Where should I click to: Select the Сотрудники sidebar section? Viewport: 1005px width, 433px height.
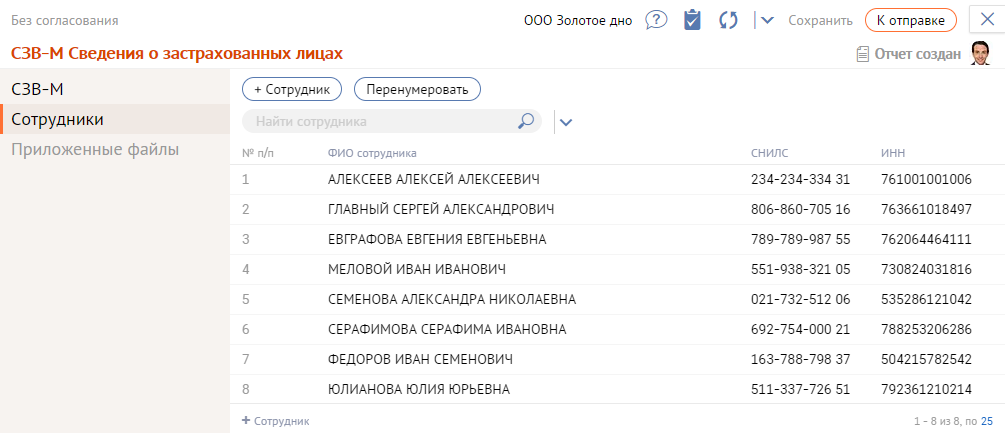point(115,119)
